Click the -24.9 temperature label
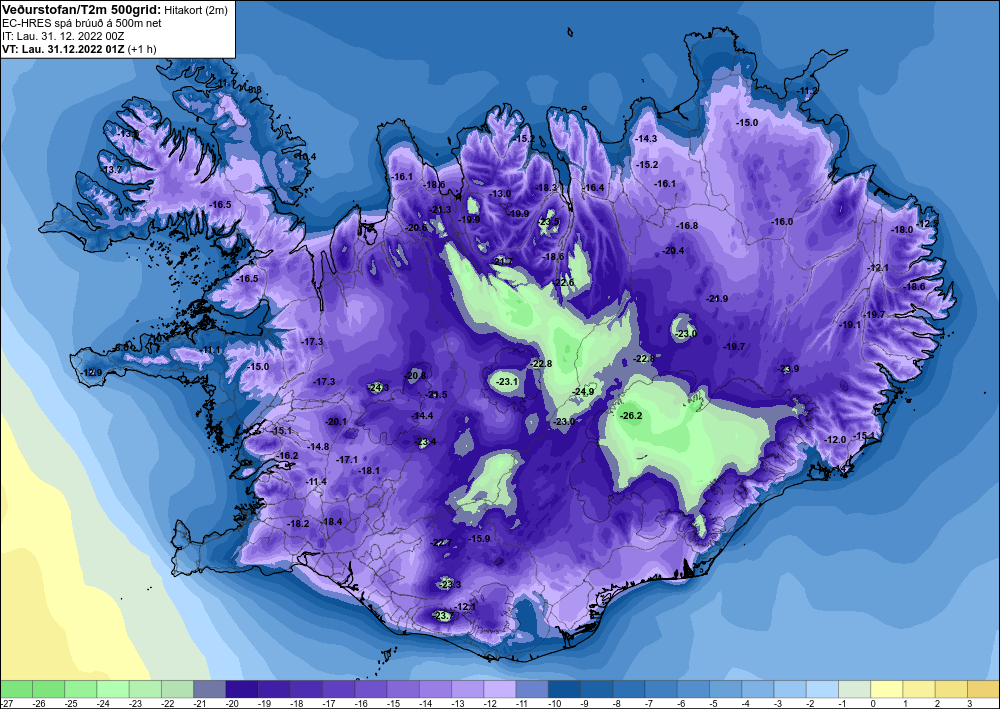1000x709 pixels. (x=584, y=391)
